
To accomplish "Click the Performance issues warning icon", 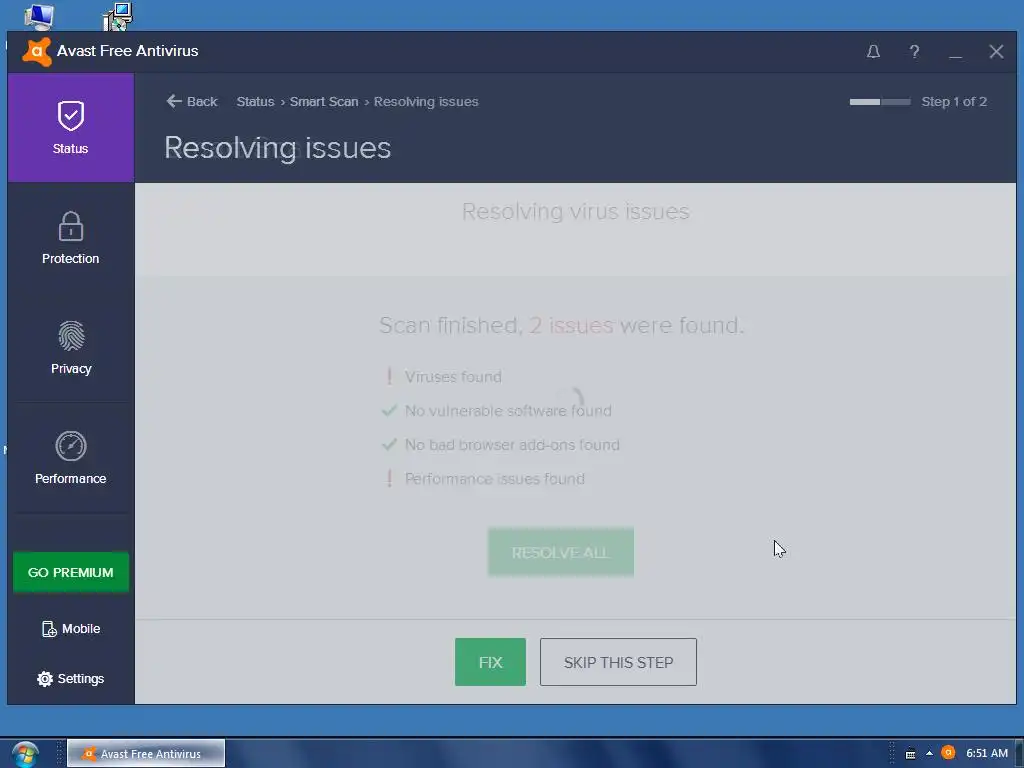I will pos(389,478).
